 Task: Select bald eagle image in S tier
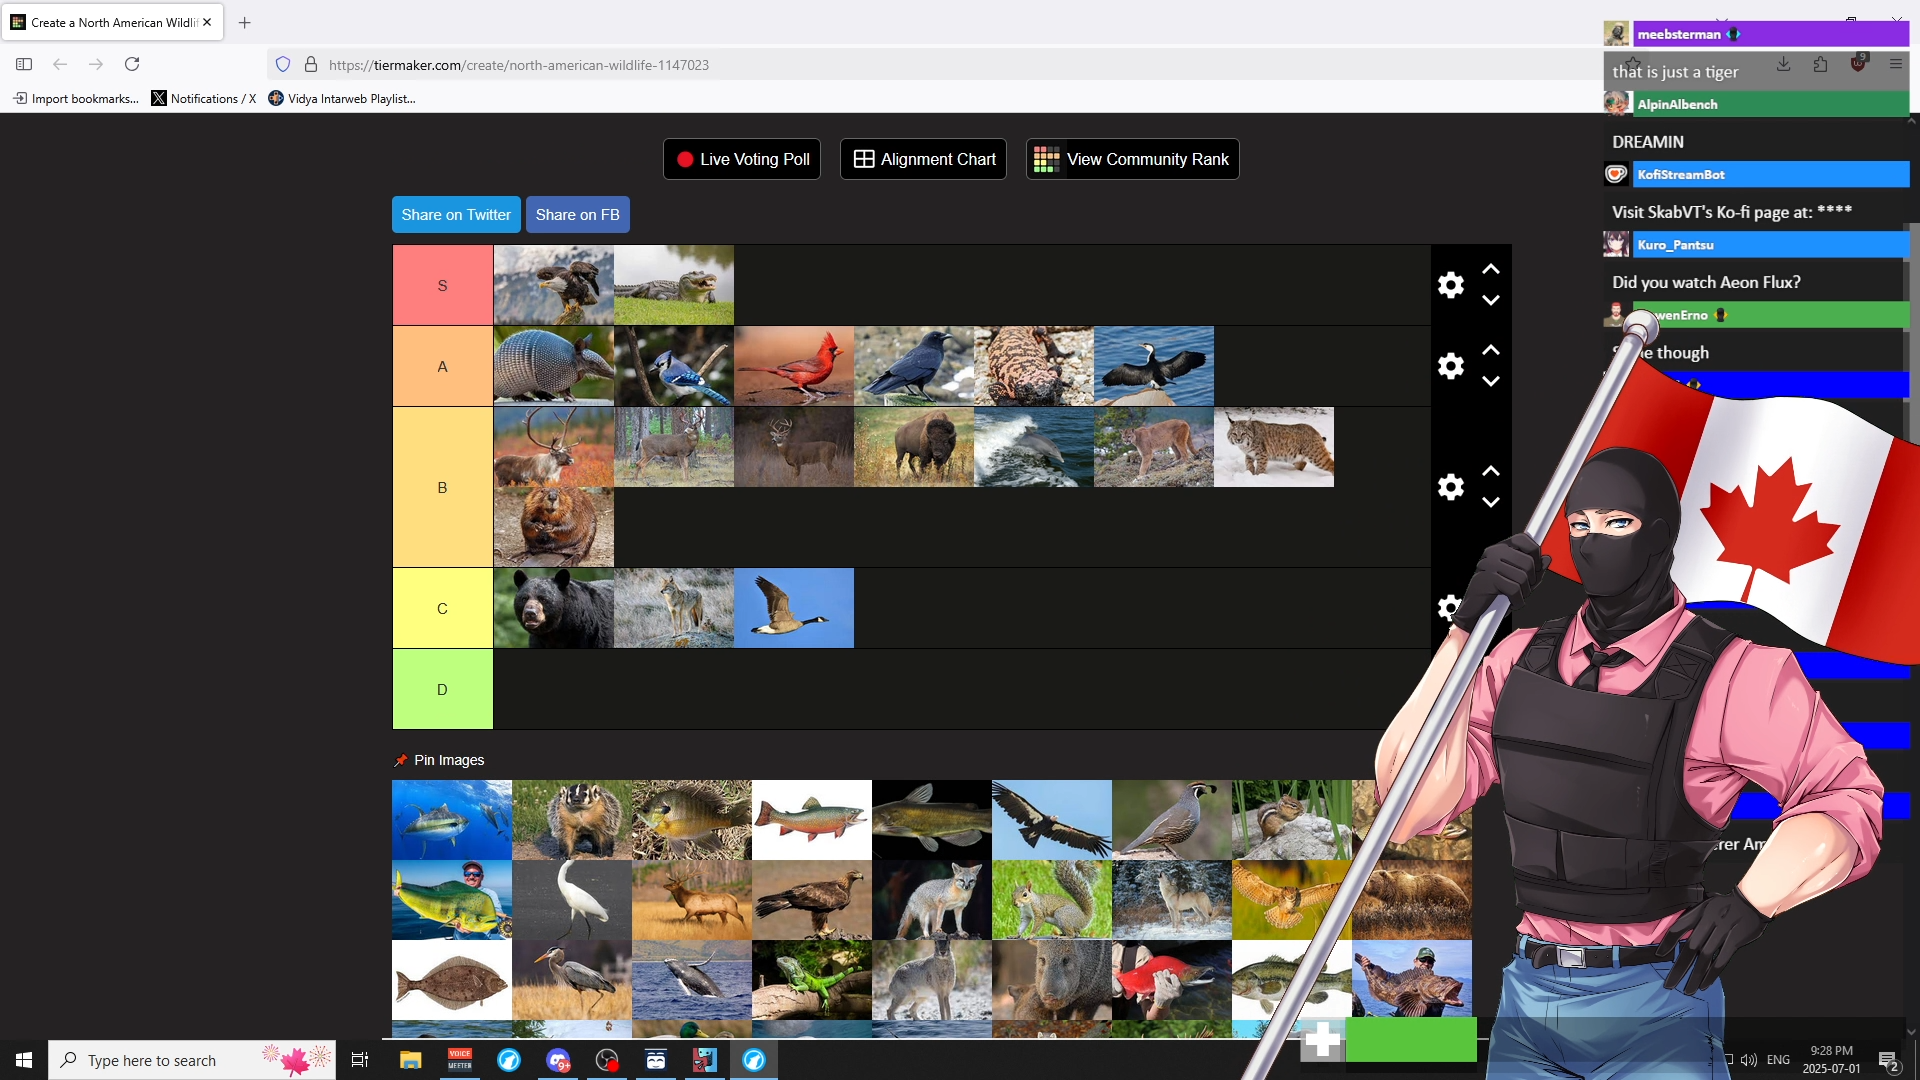pyautogui.click(x=554, y=286)
